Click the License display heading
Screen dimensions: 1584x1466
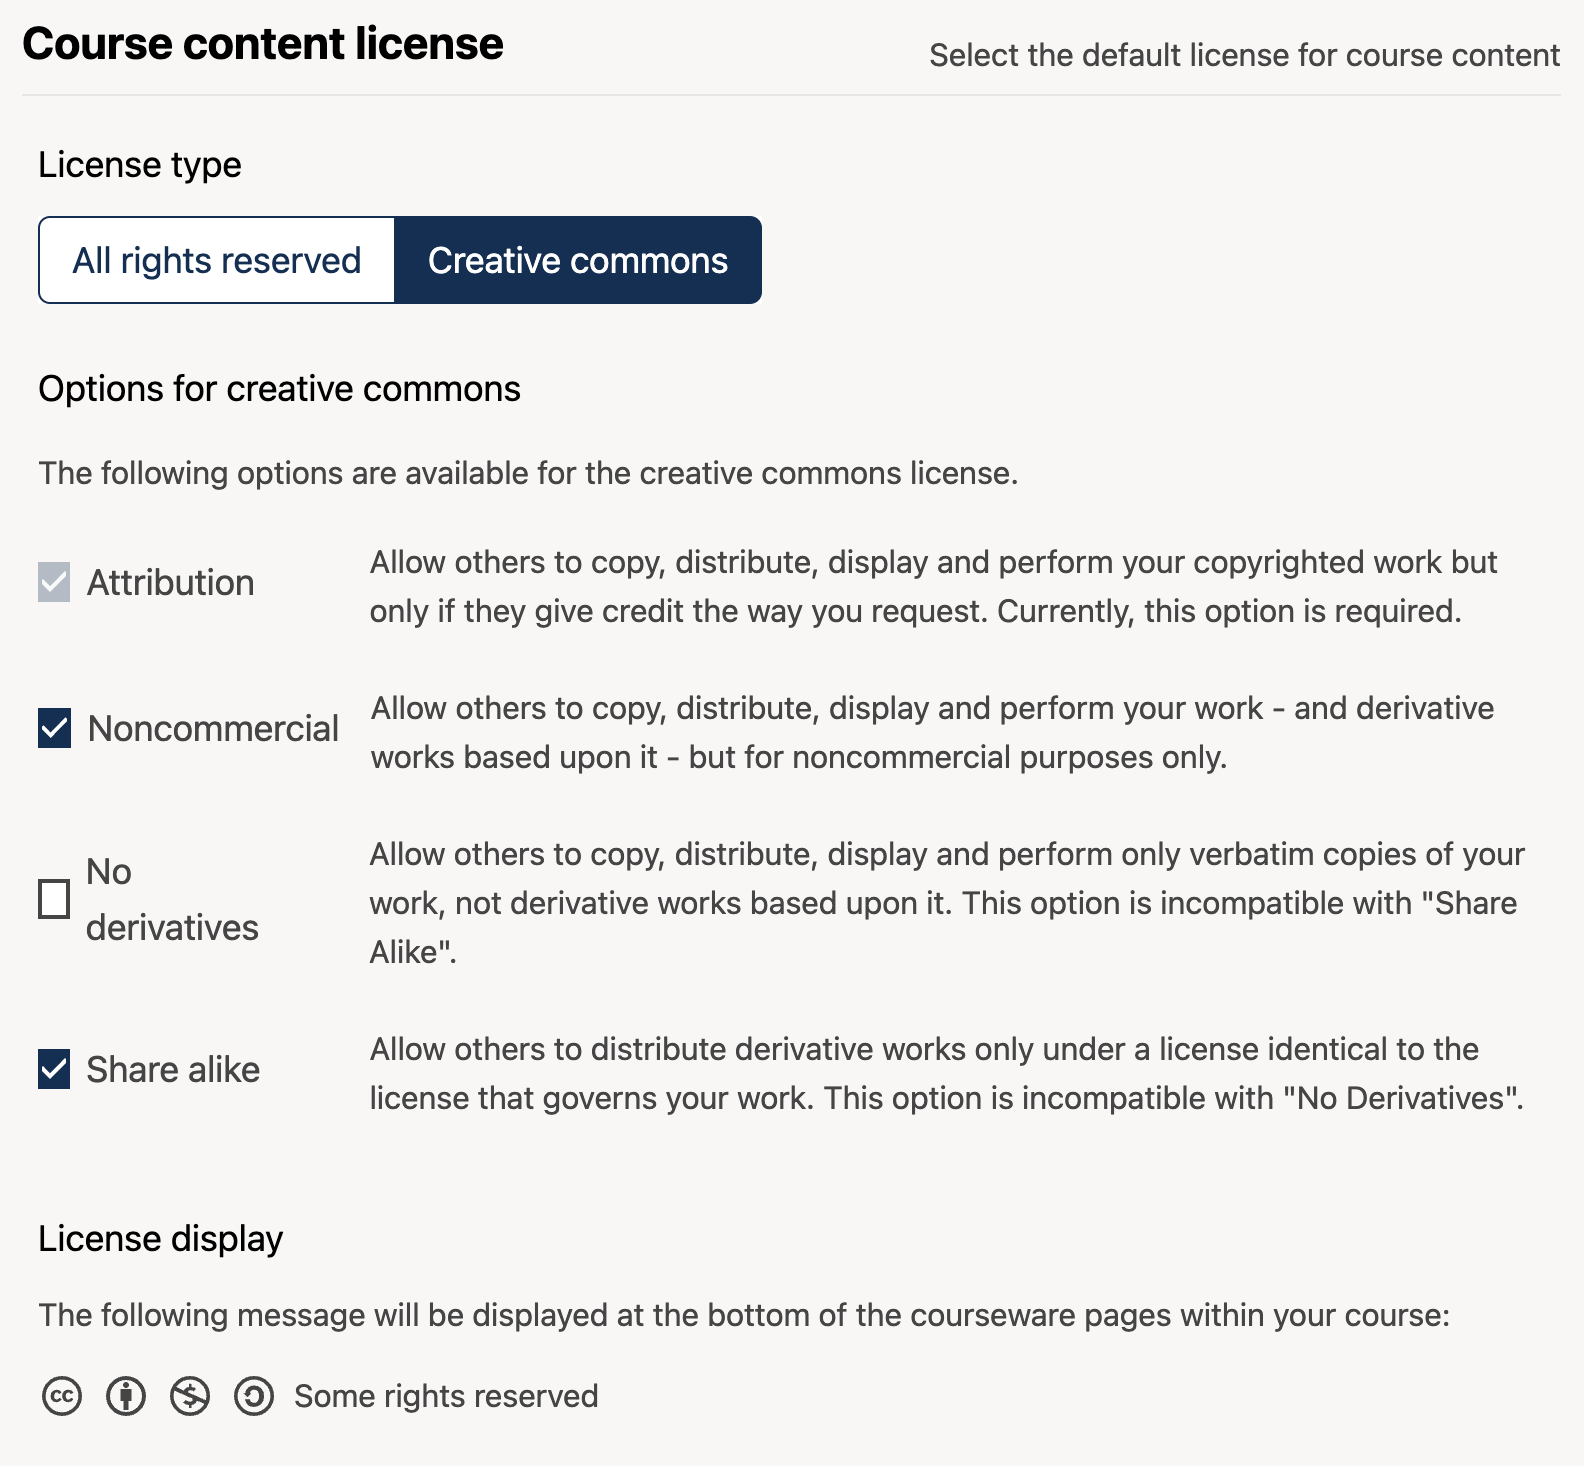(x=161, y=1239)
